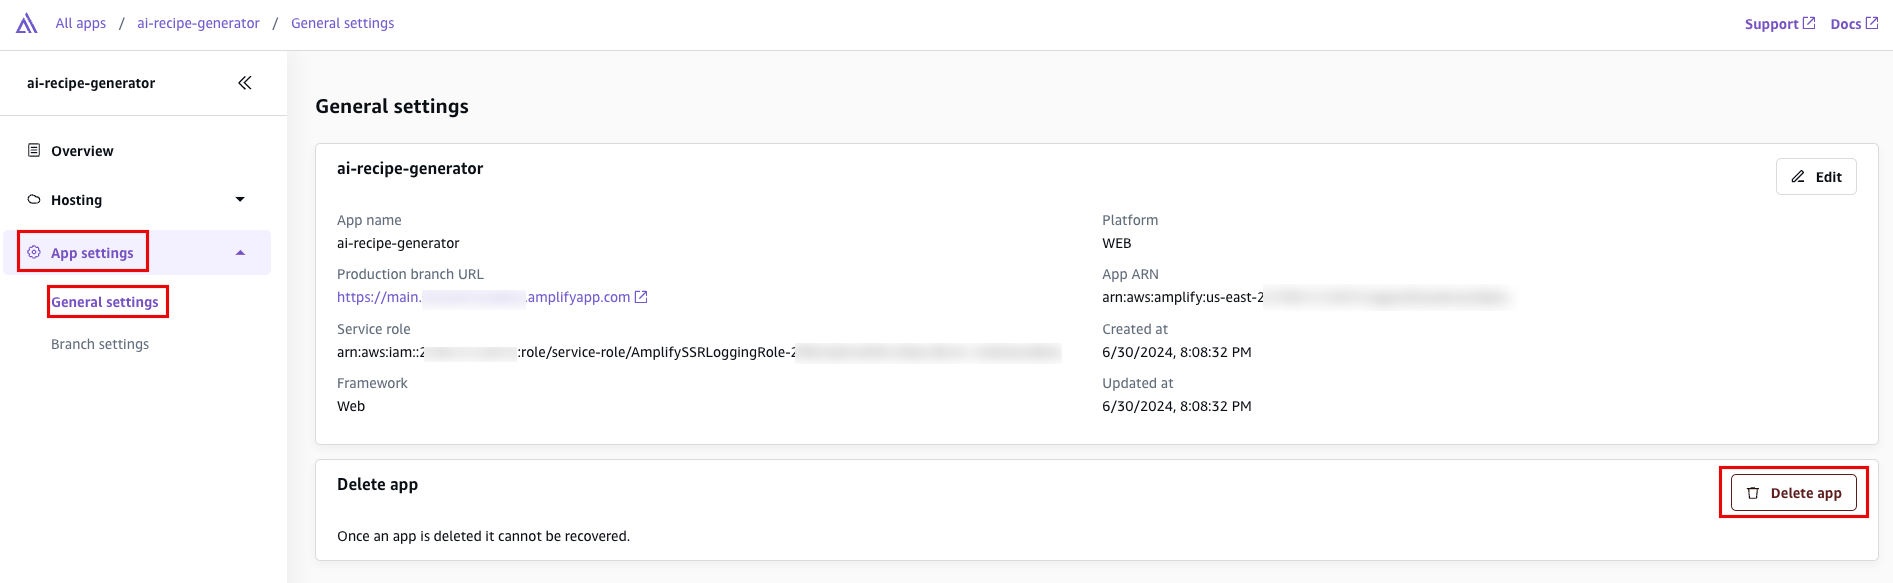Click the Overview document icon
This screenshot has height=583, width=1893.
coord(34,150)
